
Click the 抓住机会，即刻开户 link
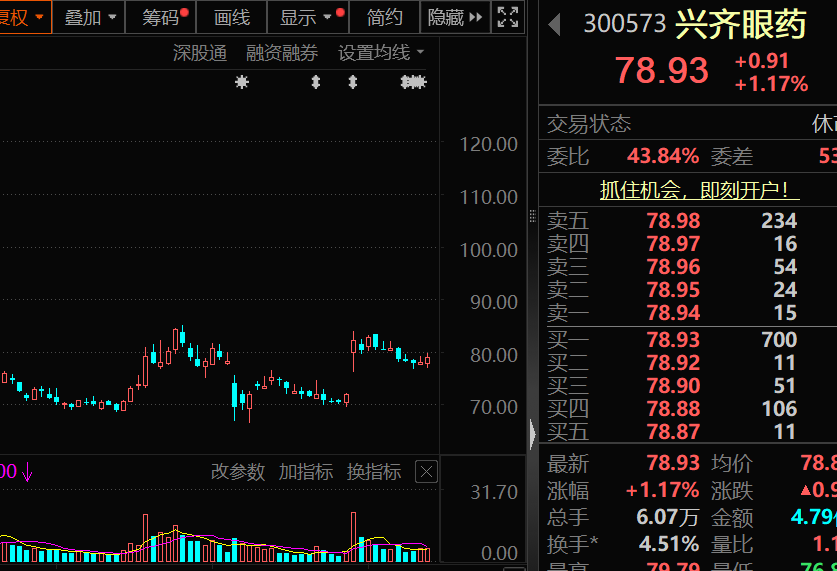tap(693, 188)
